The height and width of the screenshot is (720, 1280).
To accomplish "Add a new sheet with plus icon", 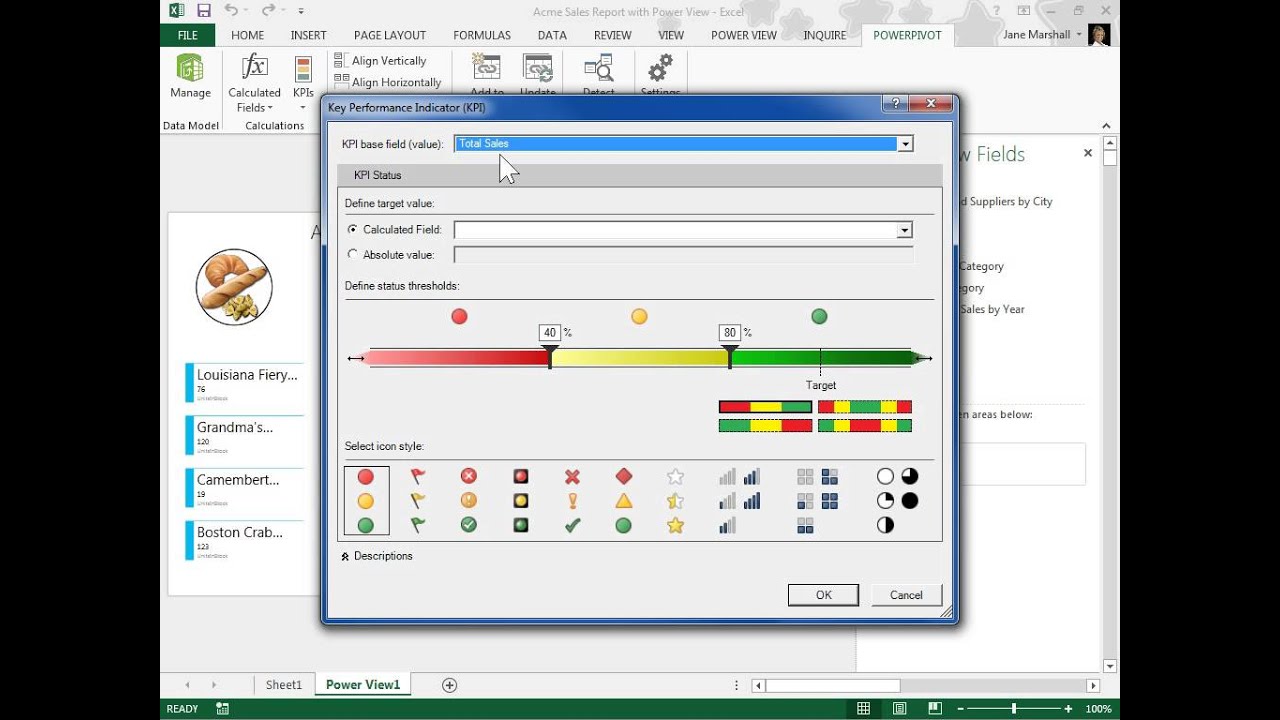I will 450,685.
